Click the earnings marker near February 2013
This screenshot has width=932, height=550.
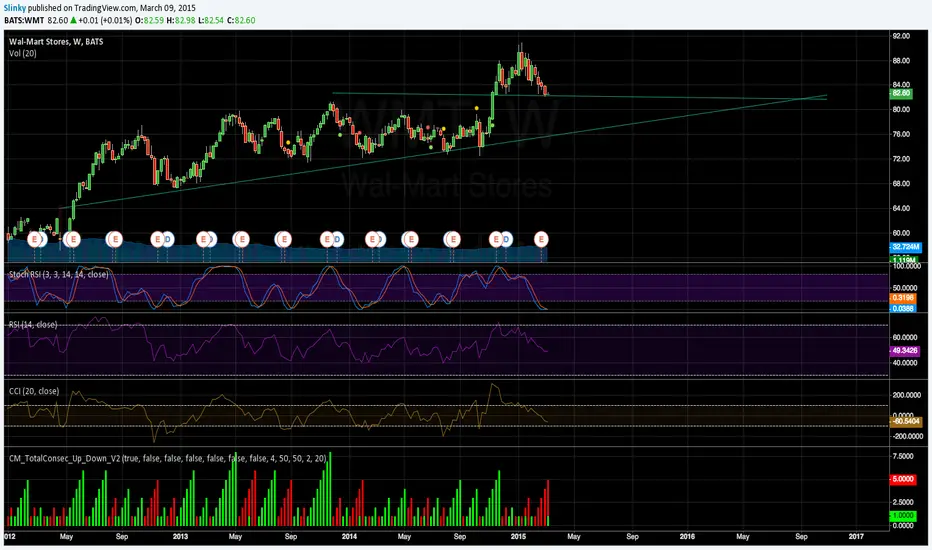tap(203, 239)
